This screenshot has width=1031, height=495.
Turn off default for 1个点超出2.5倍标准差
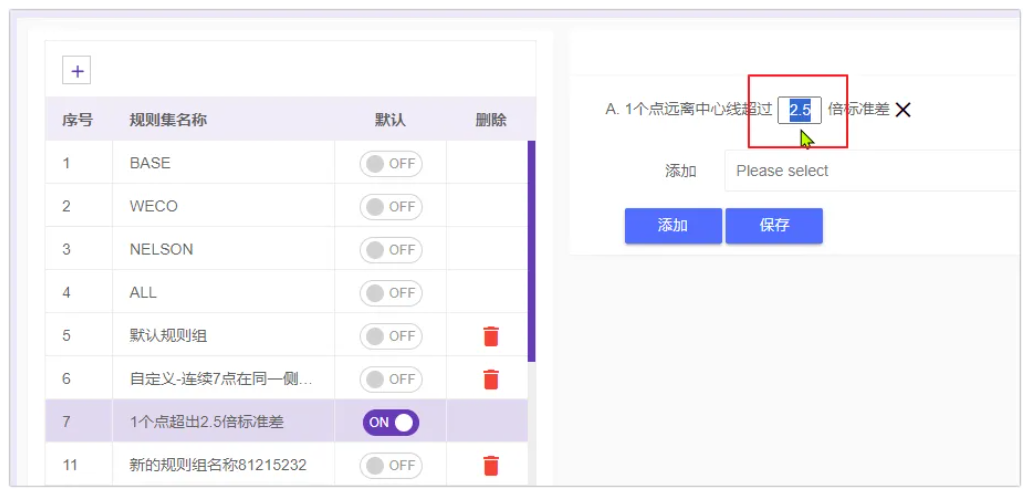coord(391,422)
